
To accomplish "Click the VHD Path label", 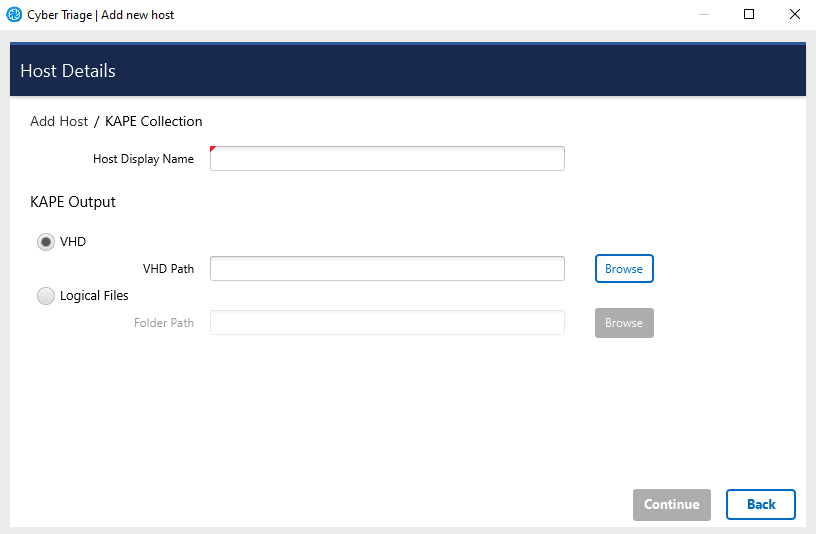I will (x=168, y=269).
